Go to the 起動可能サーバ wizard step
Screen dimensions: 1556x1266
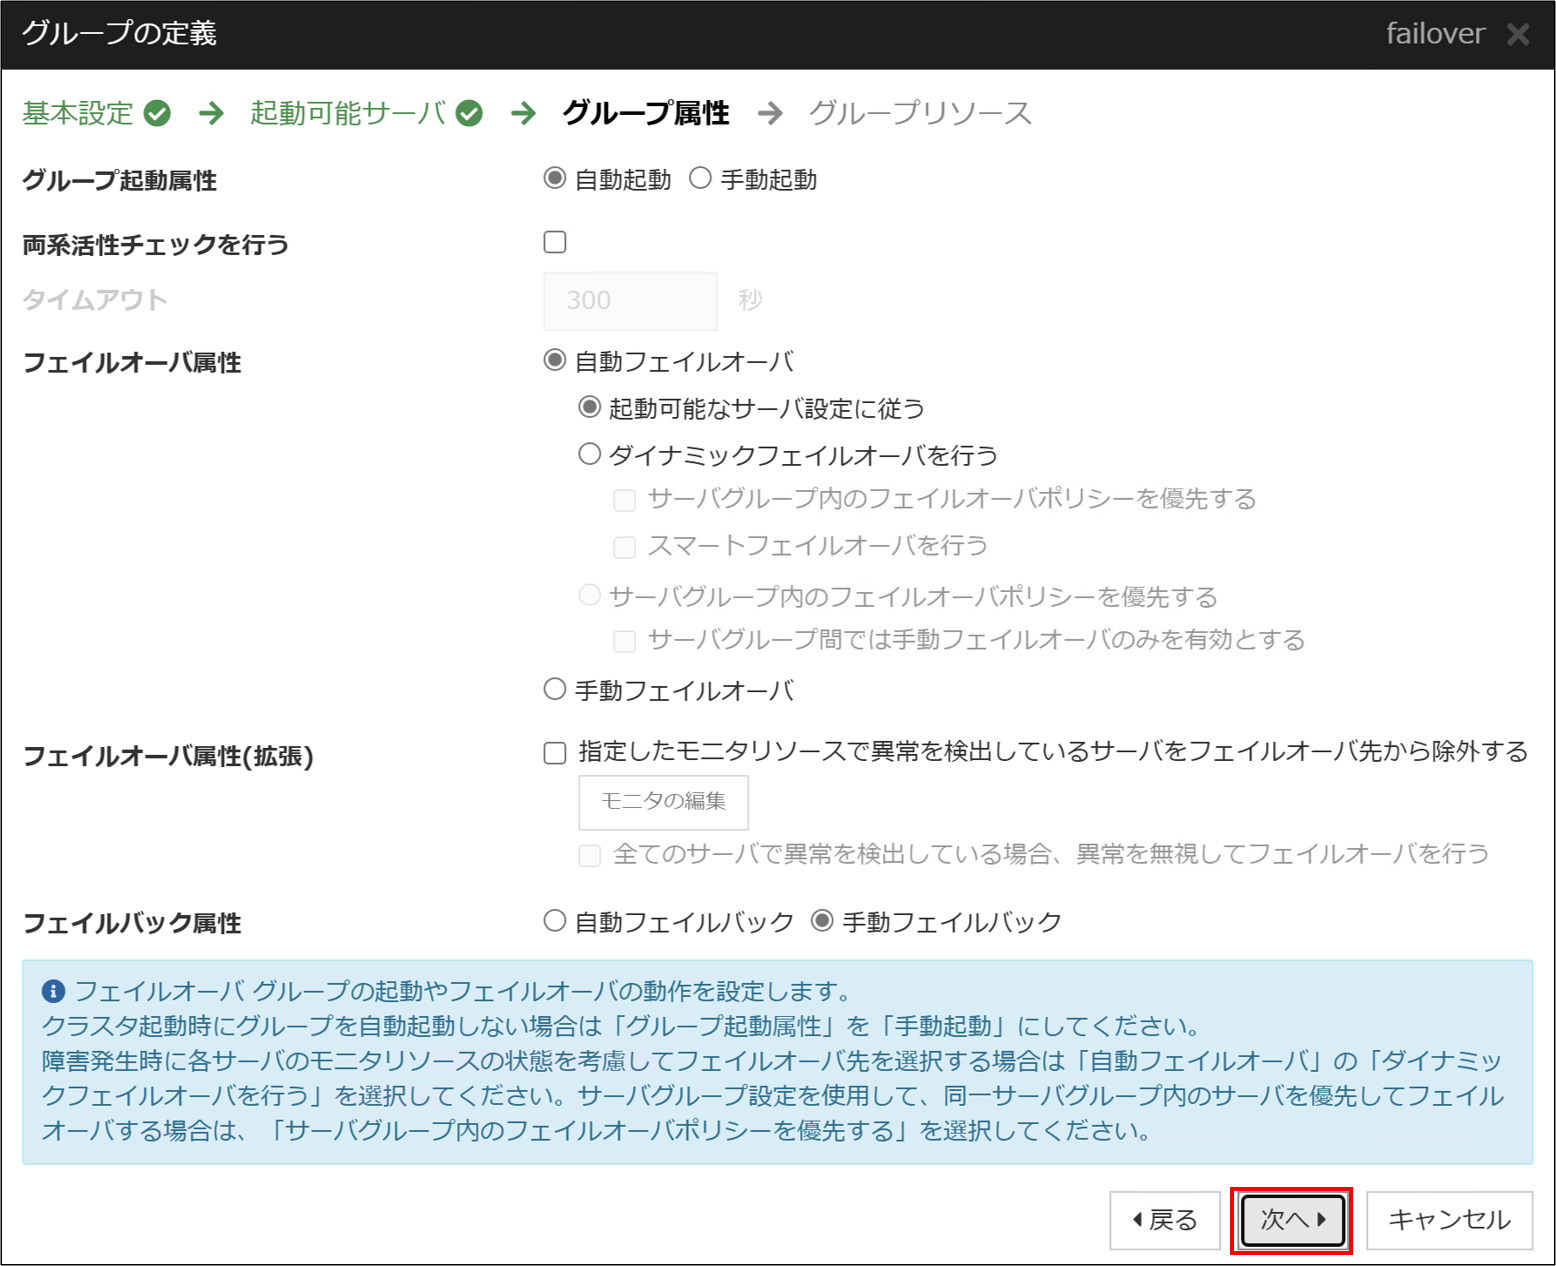347,114
